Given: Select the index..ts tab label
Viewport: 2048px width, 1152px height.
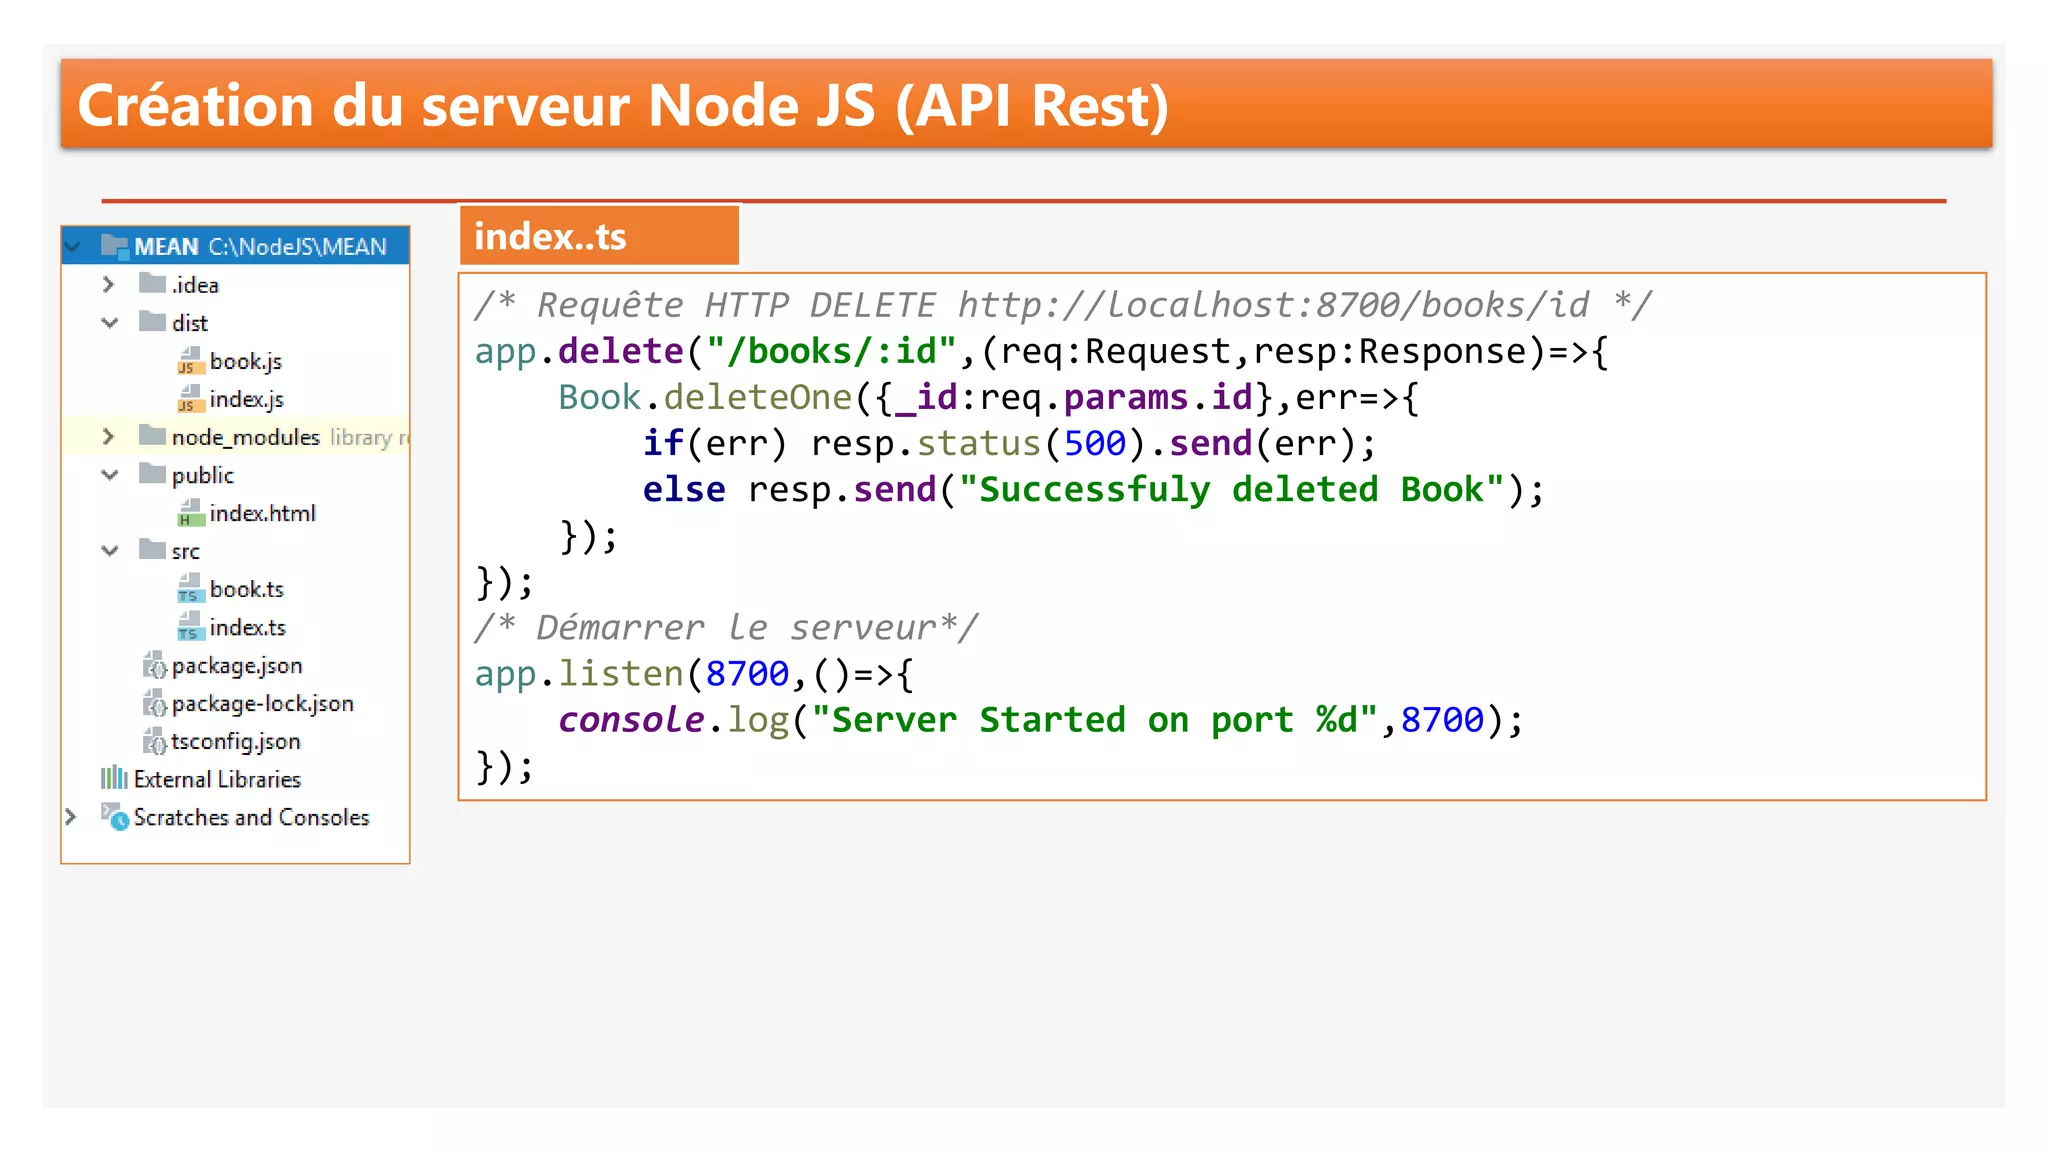Looking at the screenshot, I should (x=550, y=237).
